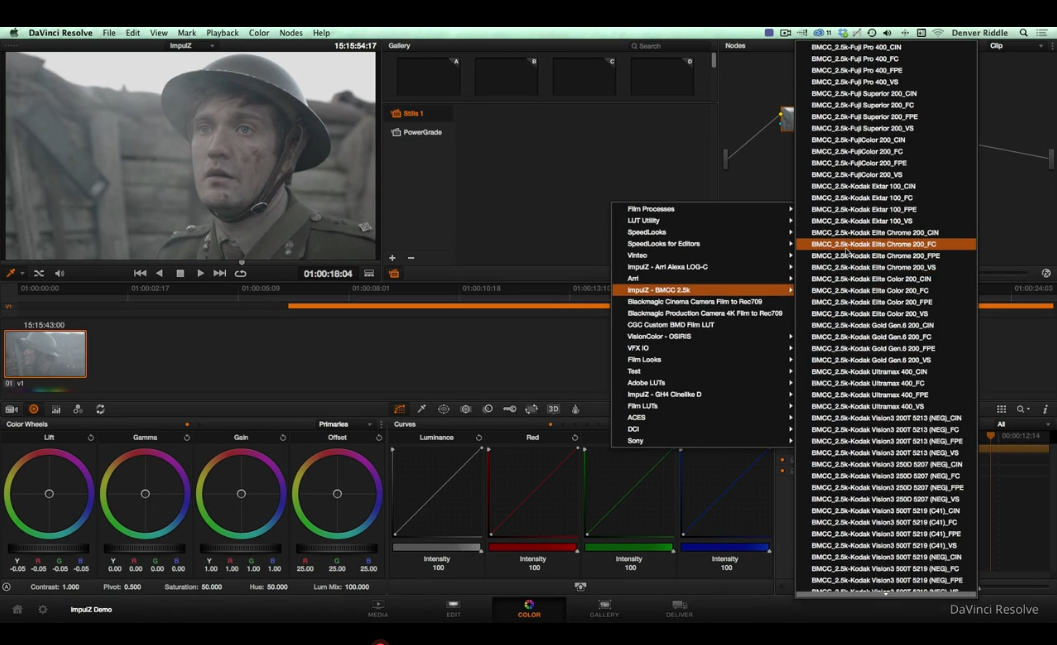Switch to the MEDIA page

pyautogui.click(x=378, y=609)
